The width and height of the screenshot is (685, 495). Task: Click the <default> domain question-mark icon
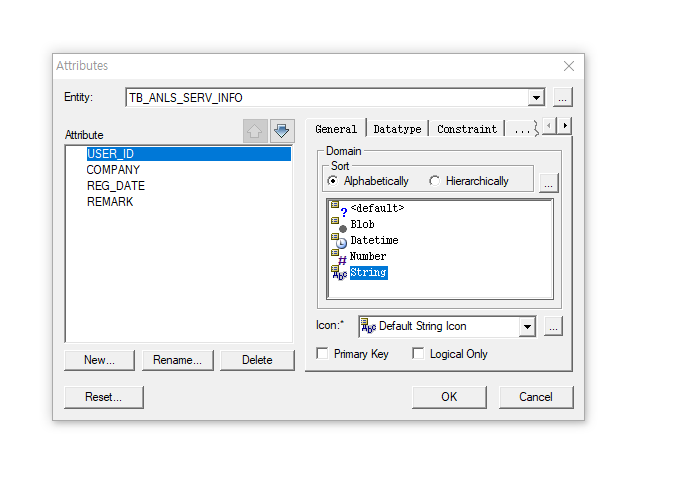(x=339, y=209)
